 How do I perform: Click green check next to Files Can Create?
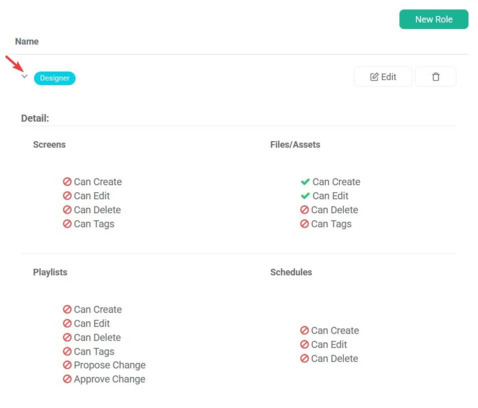click(305, 182)
